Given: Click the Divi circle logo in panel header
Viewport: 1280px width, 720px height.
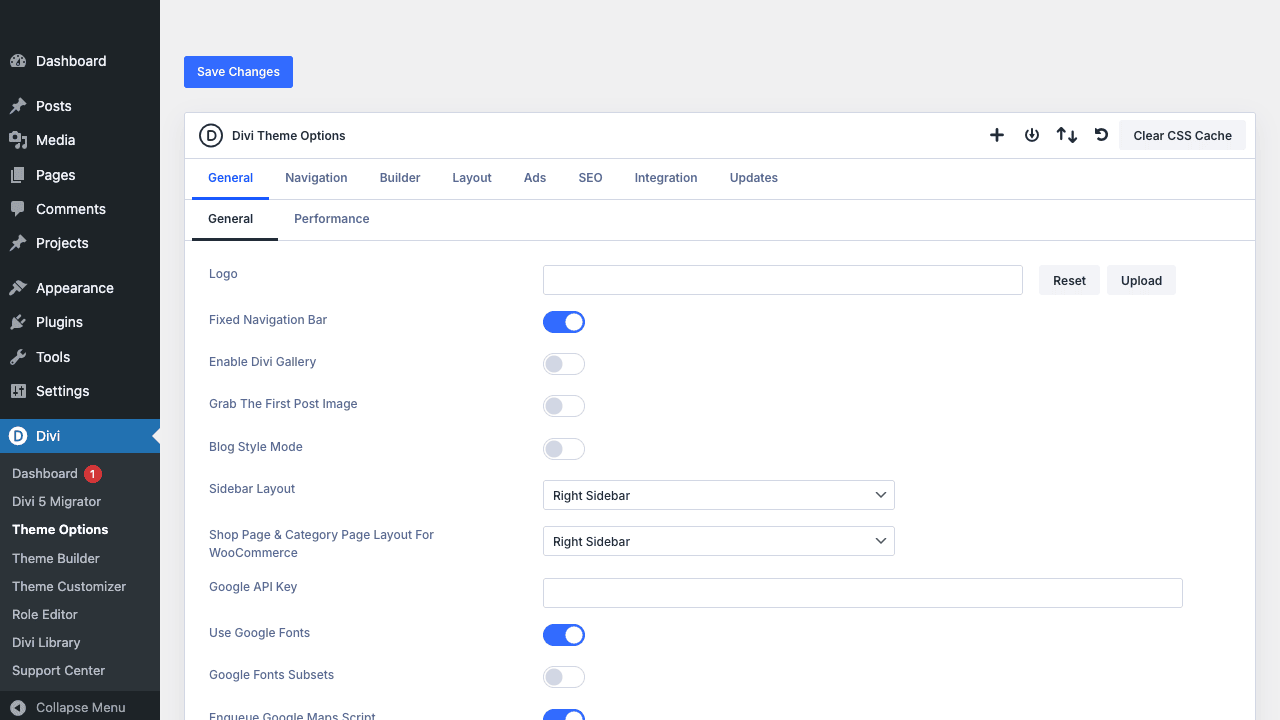Looking at the screenshot, I should pos(210,136).
